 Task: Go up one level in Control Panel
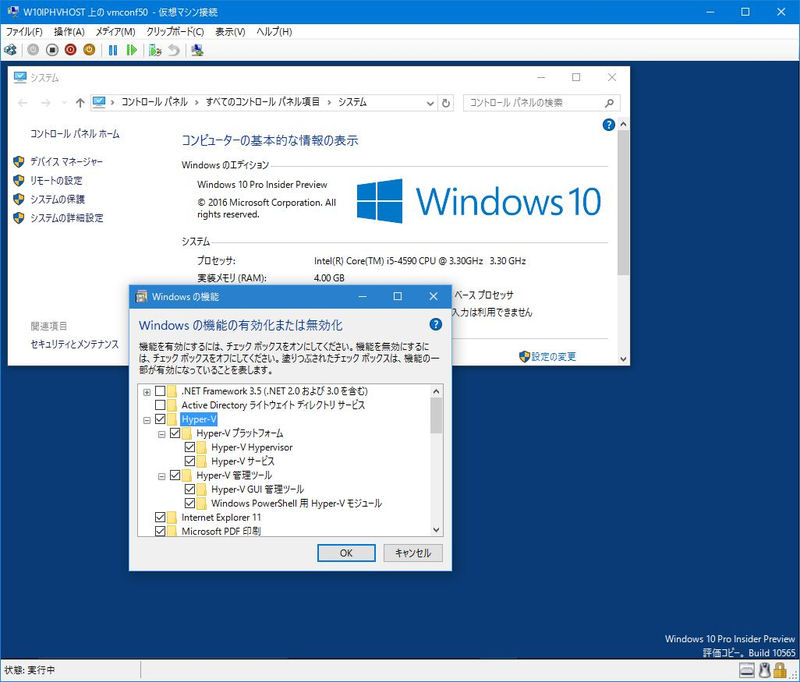pyautogui.click(x=80, y=103)
